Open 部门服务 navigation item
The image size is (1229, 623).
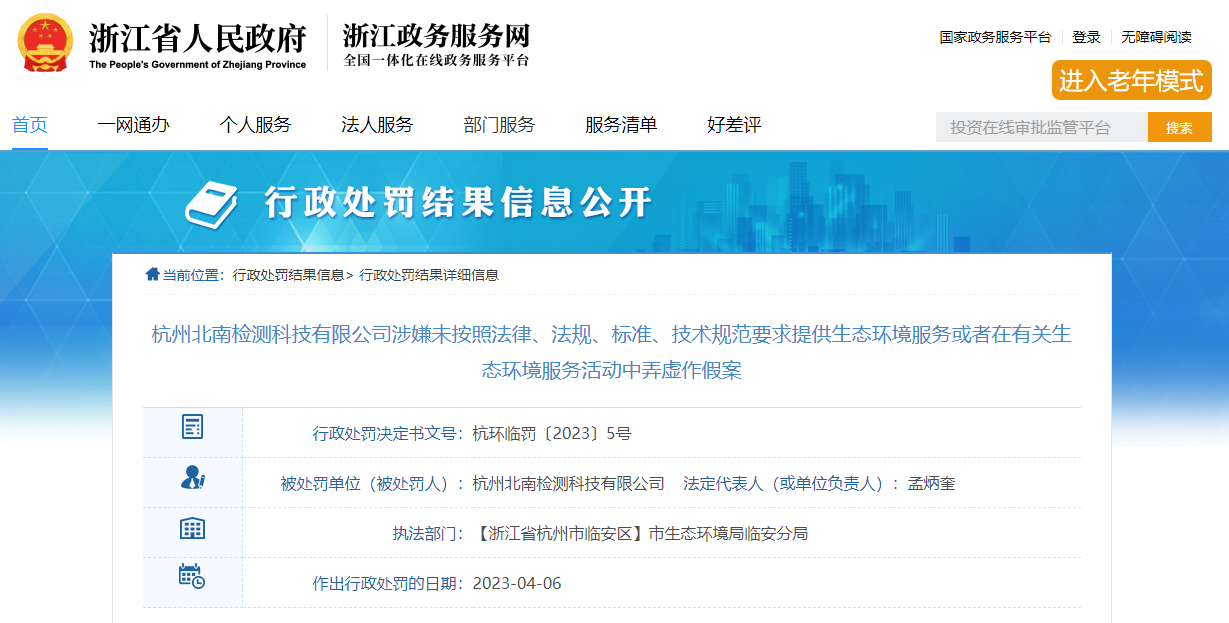point(499,125)
